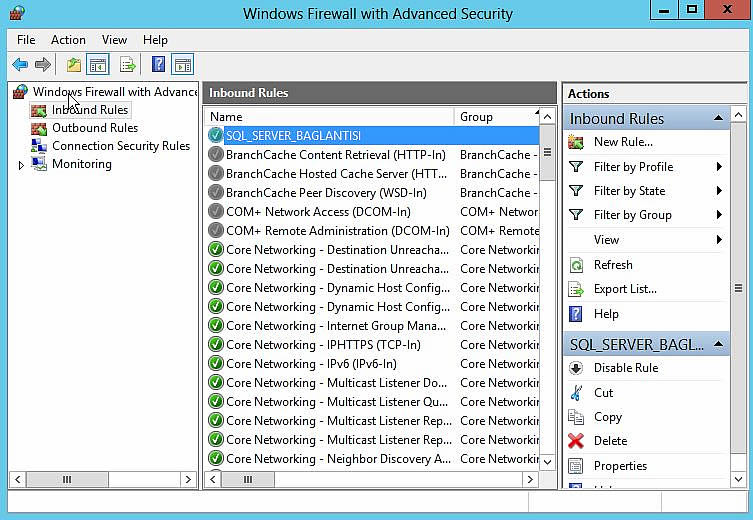Open the Filter by Group submenu
The height and width of the screenshot is (520, 753).
633,215
